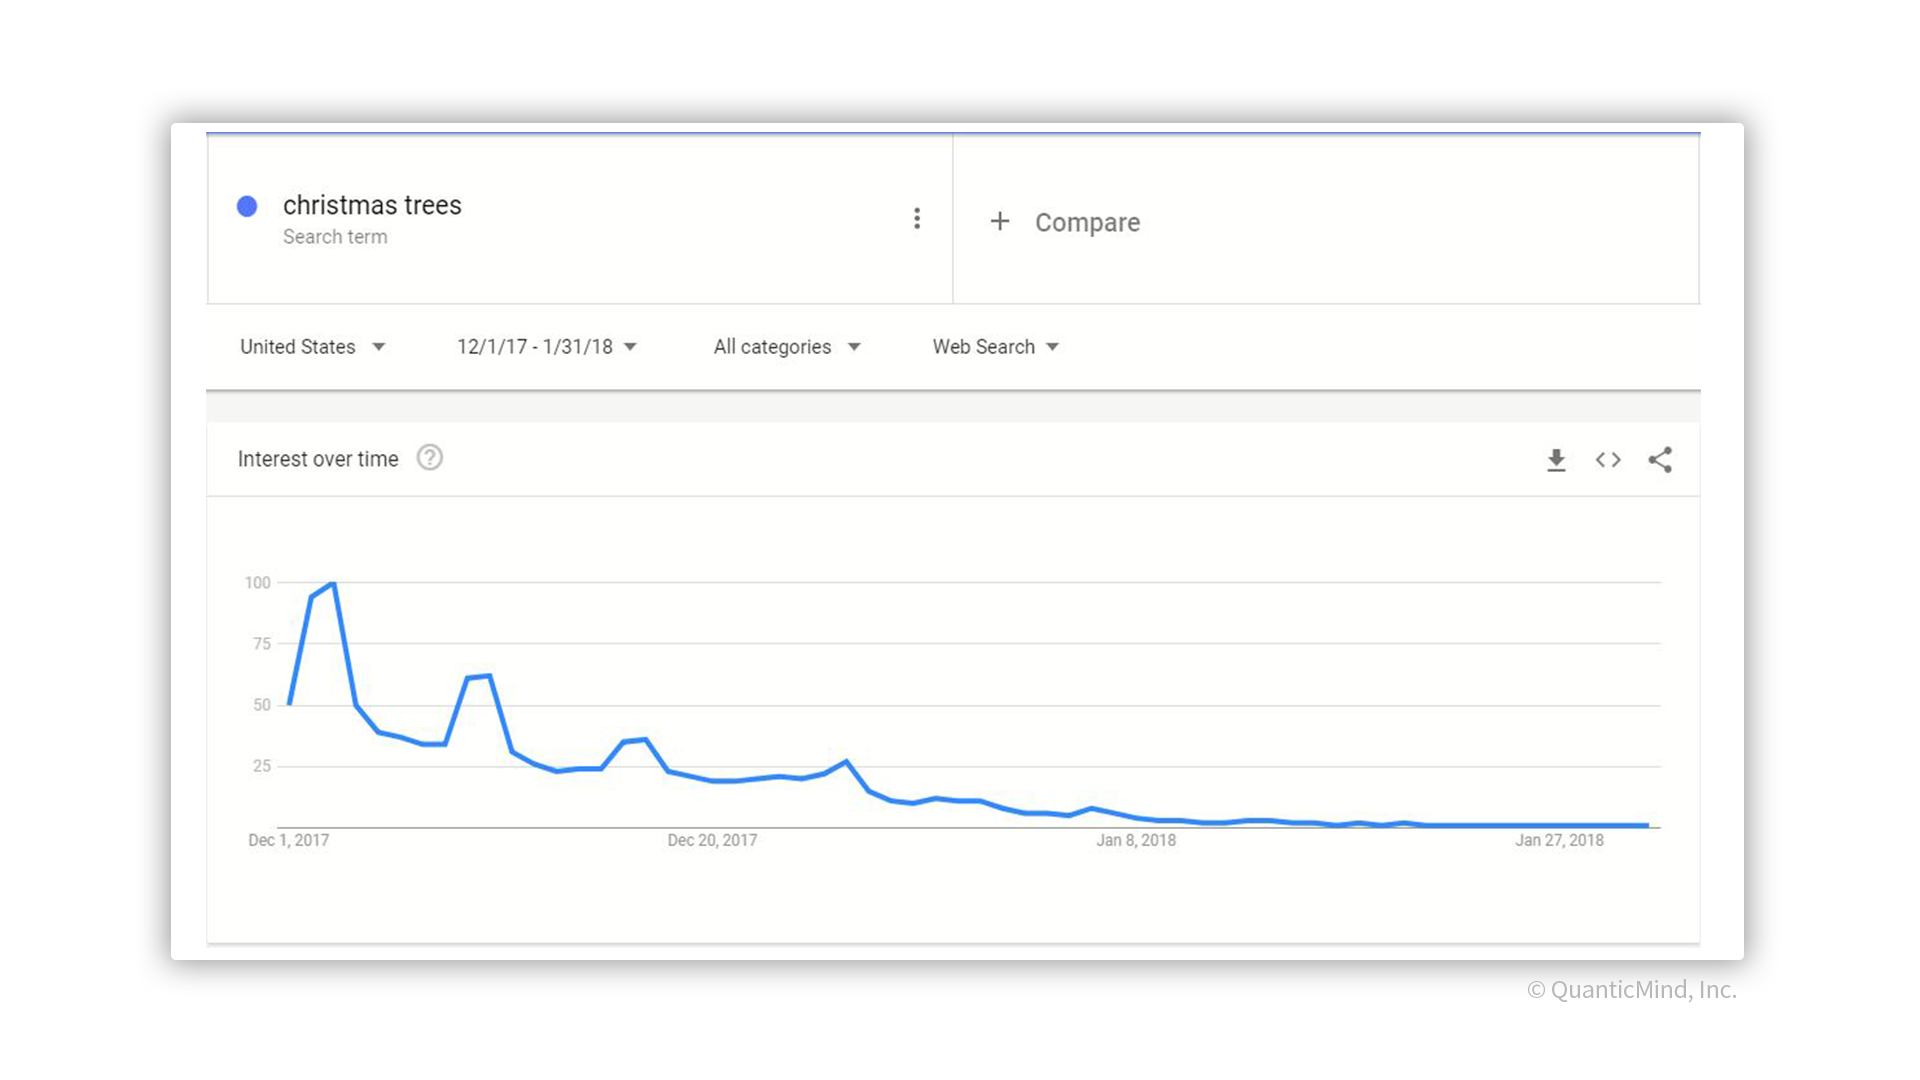Share the Interest over time chart
This screenshot has height=1080, width=1920.
click(x=1660, y=460)
